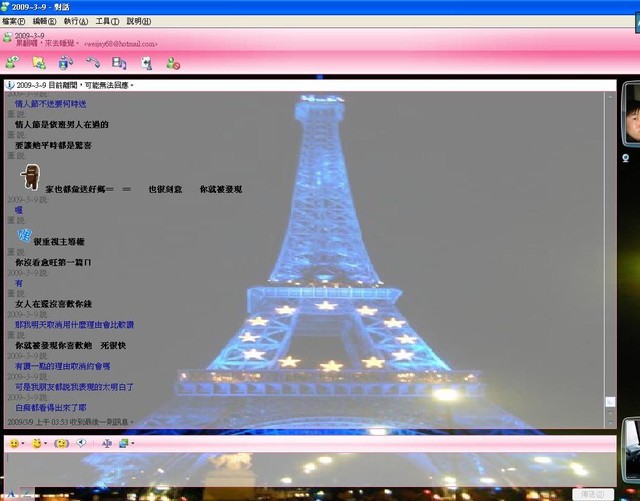Open the 說明(H) menu
This screenshot has width=640, height=501.
pos(139,21)
